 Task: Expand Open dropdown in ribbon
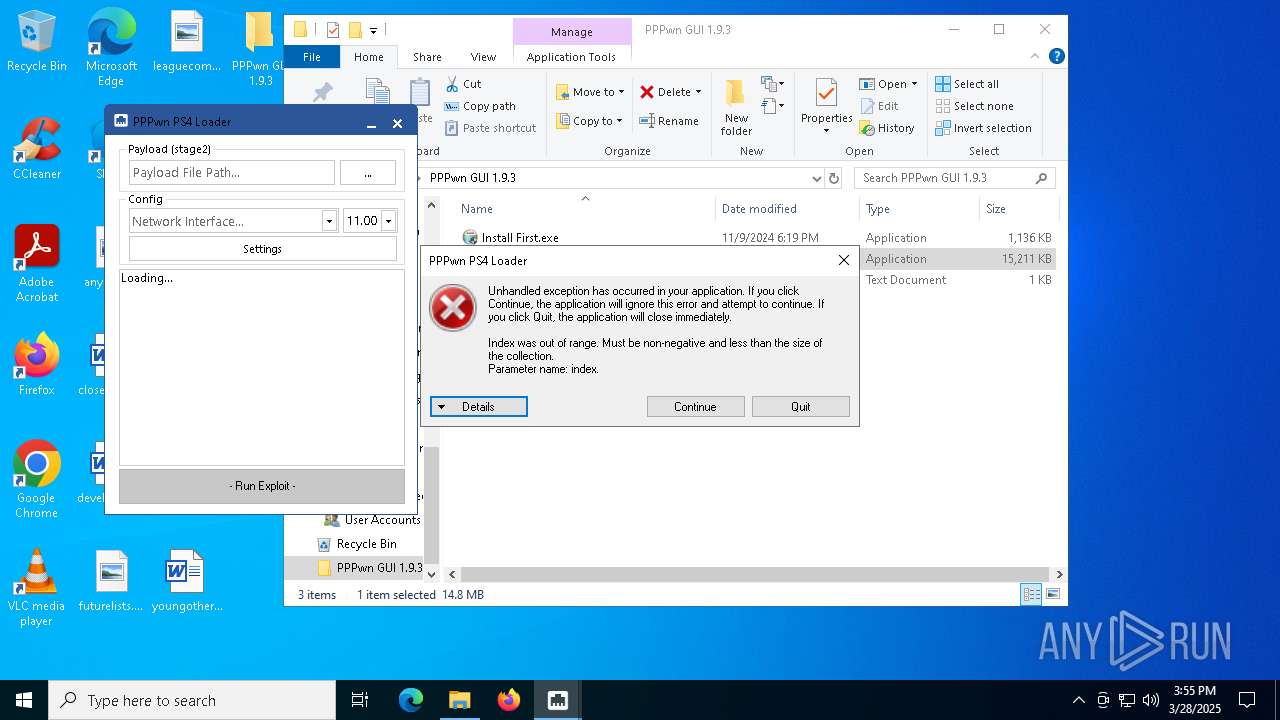914,84
